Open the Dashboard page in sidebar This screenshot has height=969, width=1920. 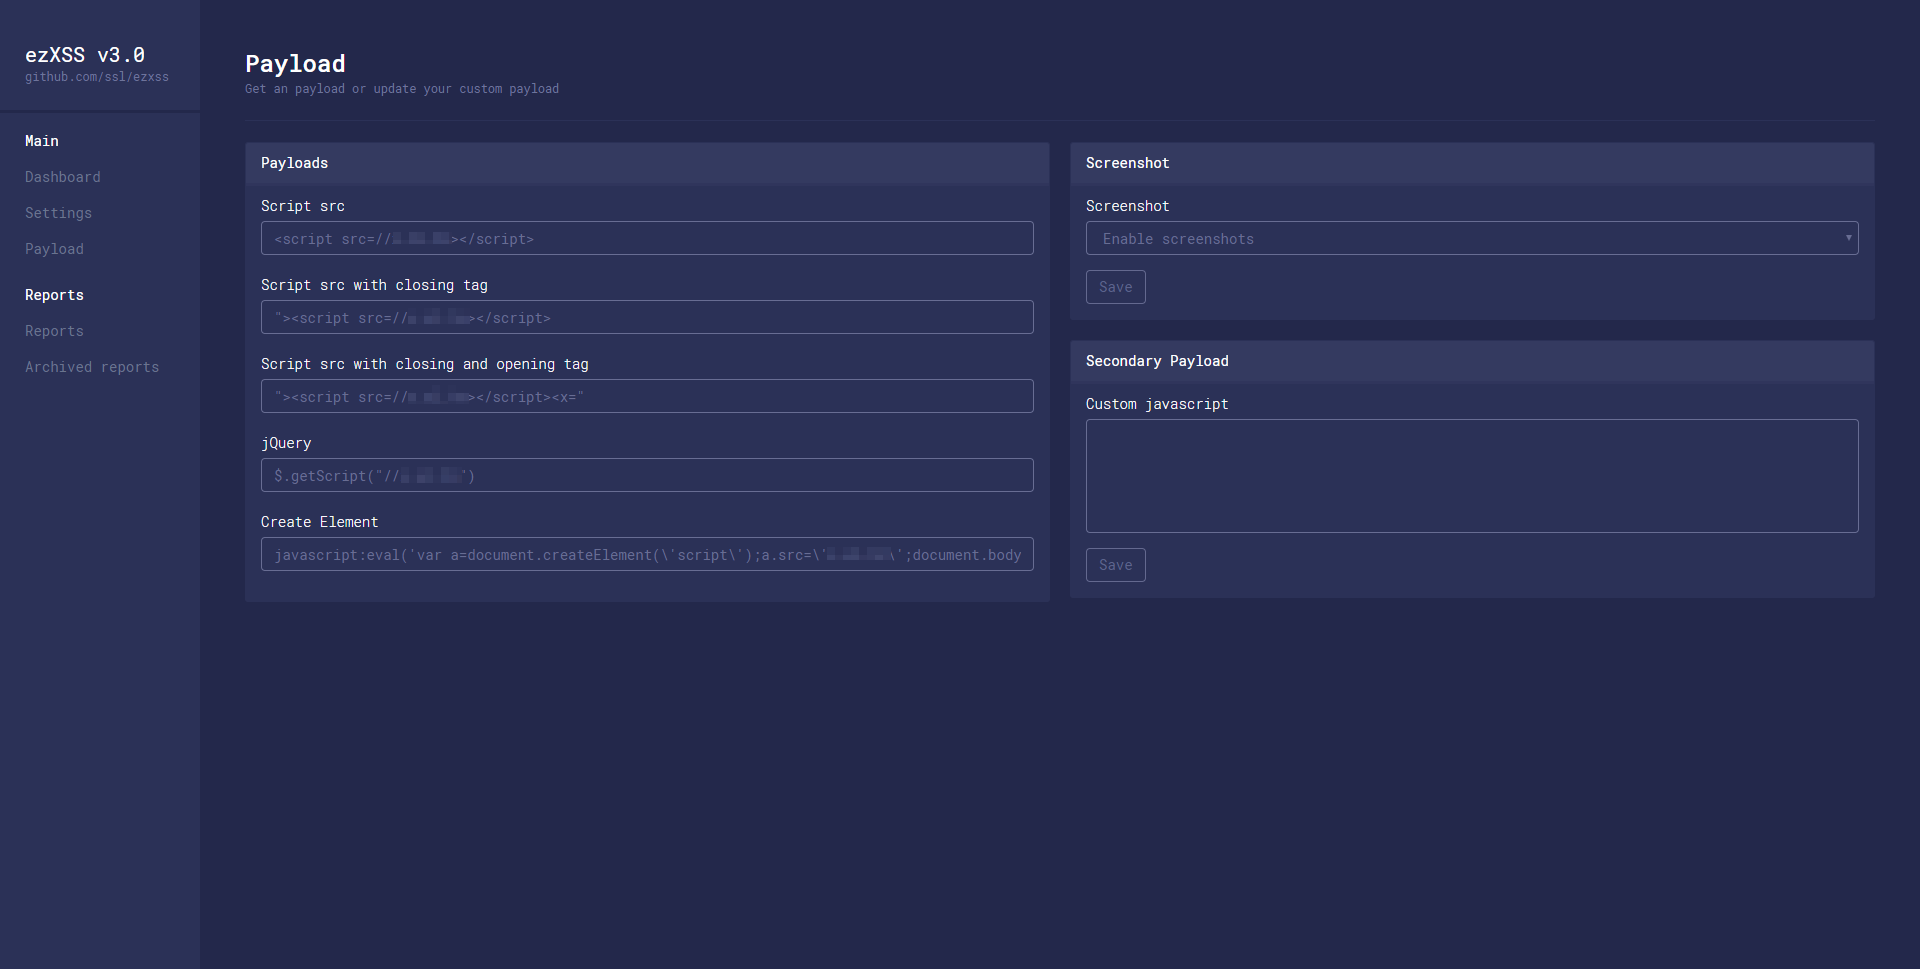(x=62, y=177)
